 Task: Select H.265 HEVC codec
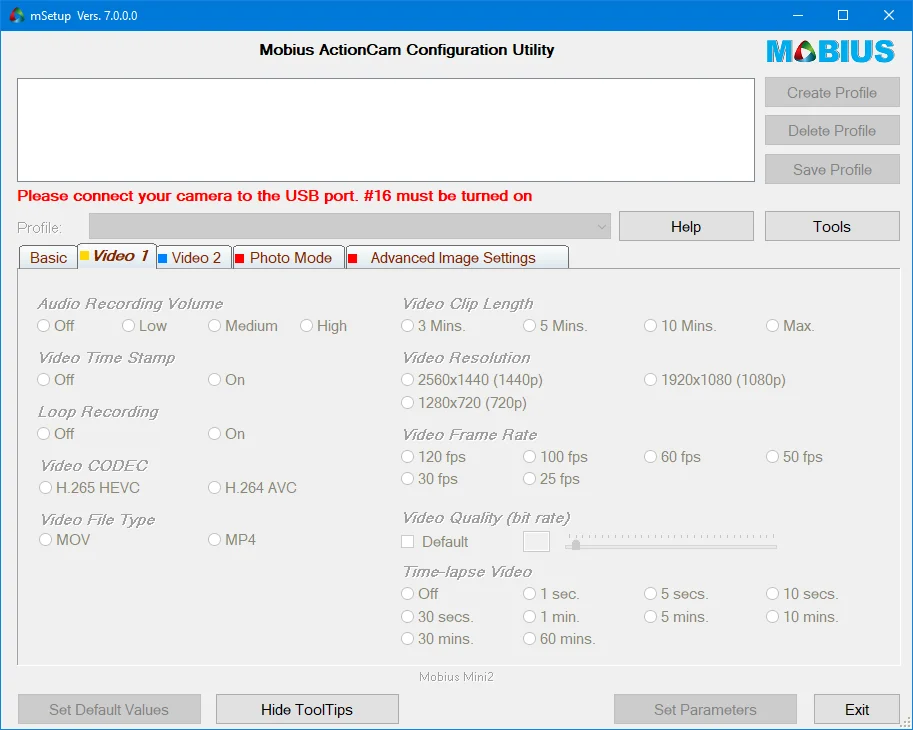[x=89, y=488]
